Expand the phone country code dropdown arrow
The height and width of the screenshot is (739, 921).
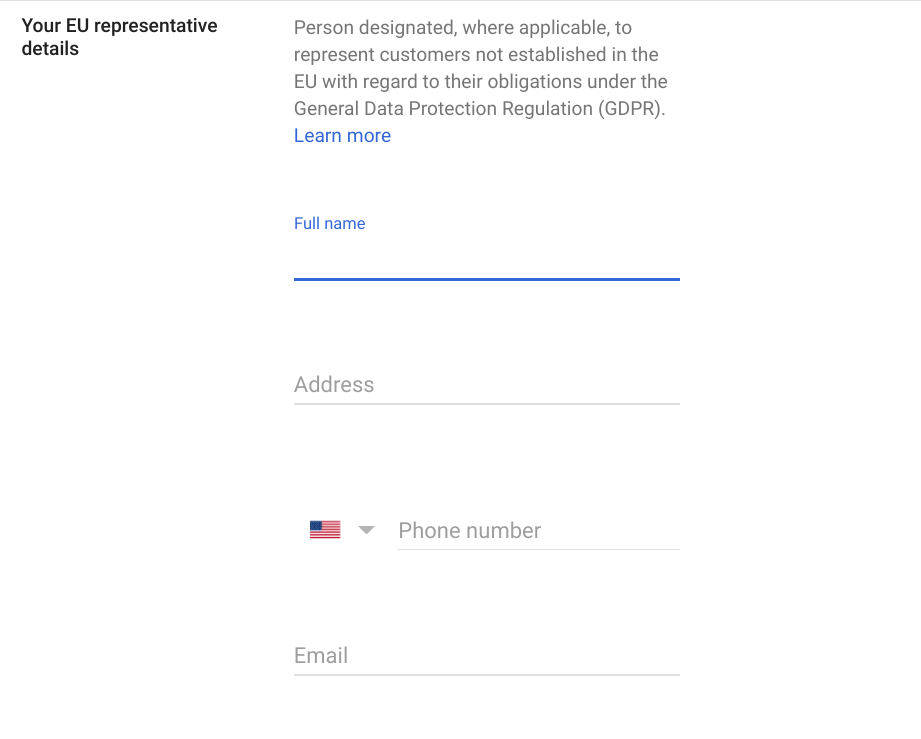click(366, 530)
